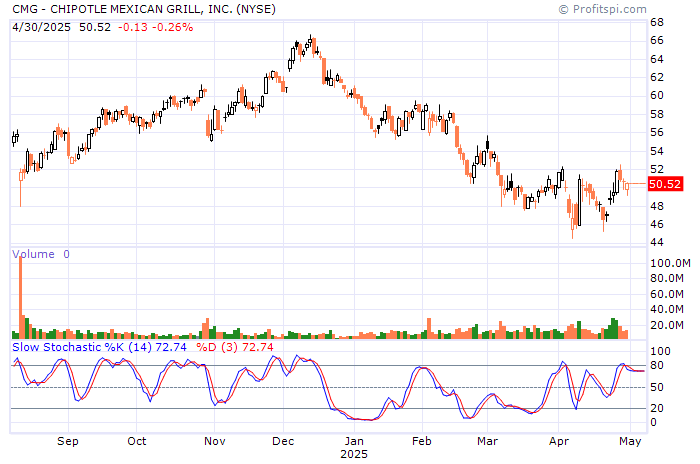Viewport: 700px width, 464px height.
Task: Click the 68 price axis label
Action: point(657,22)
